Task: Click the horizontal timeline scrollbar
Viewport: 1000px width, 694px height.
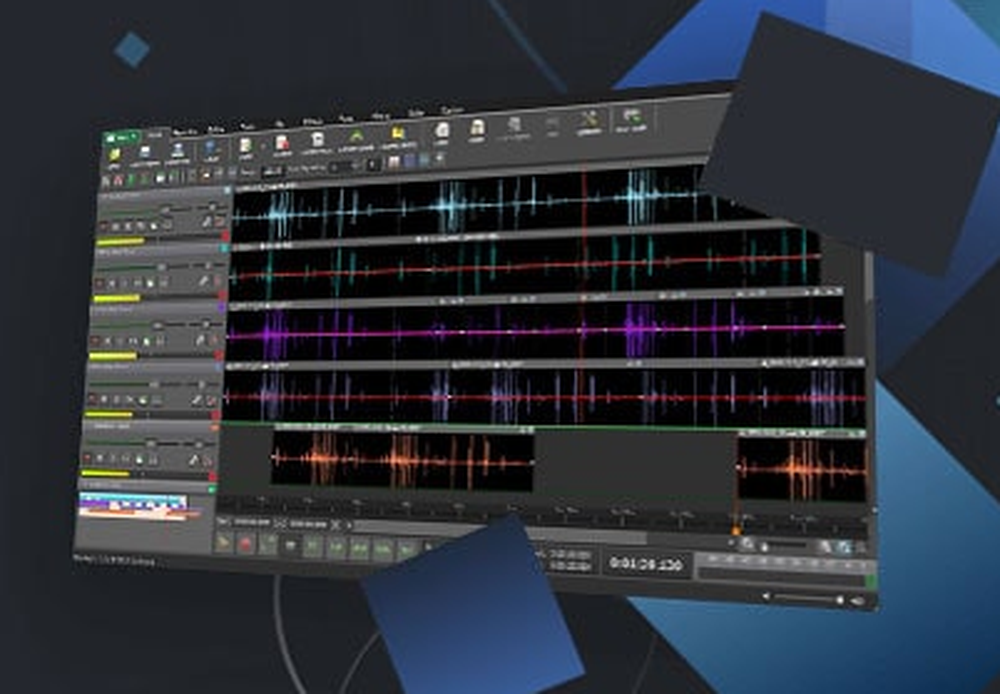Action: point(501,533)
